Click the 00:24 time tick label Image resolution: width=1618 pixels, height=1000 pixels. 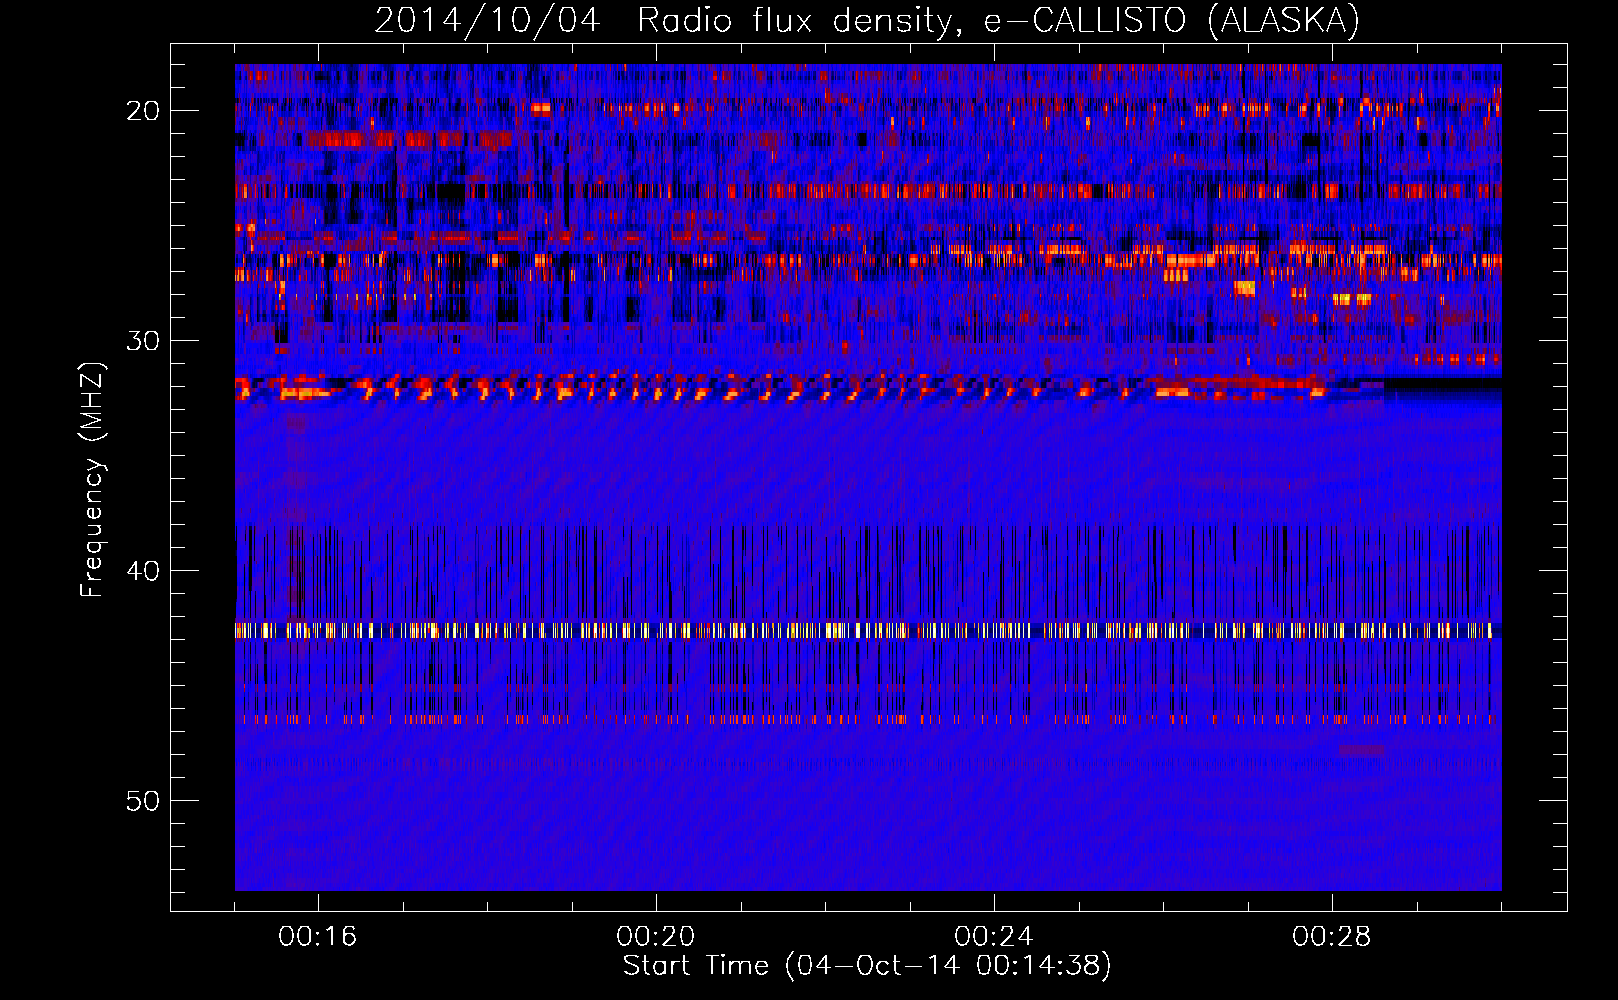tap(994, 937)
